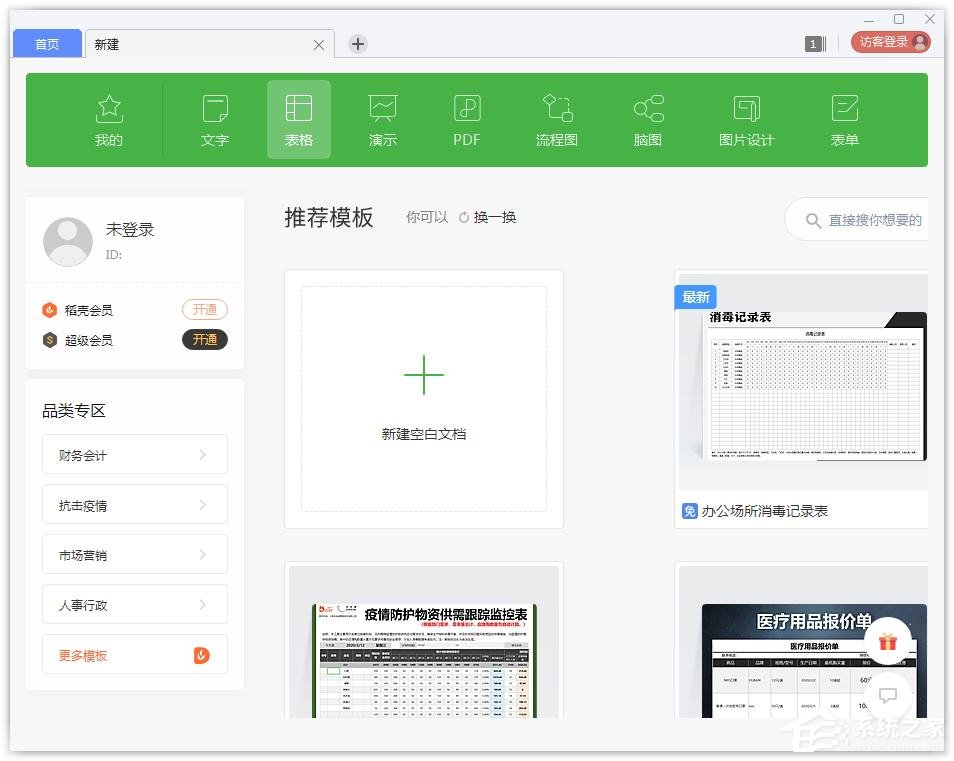This screenshot has height=761, width=954.
Task: Select the 流程图 flowchart icon
Action: click(556, 118)
